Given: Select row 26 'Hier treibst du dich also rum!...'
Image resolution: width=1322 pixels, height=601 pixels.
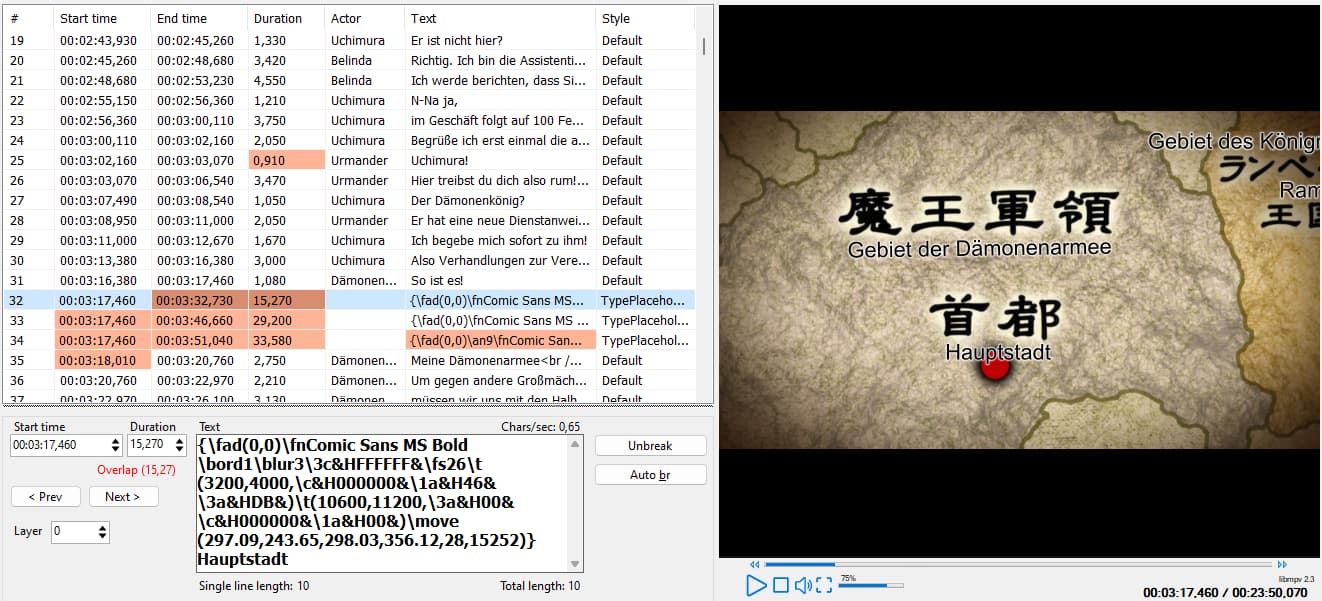Looking at the screenshot, I should coord(349,180).
